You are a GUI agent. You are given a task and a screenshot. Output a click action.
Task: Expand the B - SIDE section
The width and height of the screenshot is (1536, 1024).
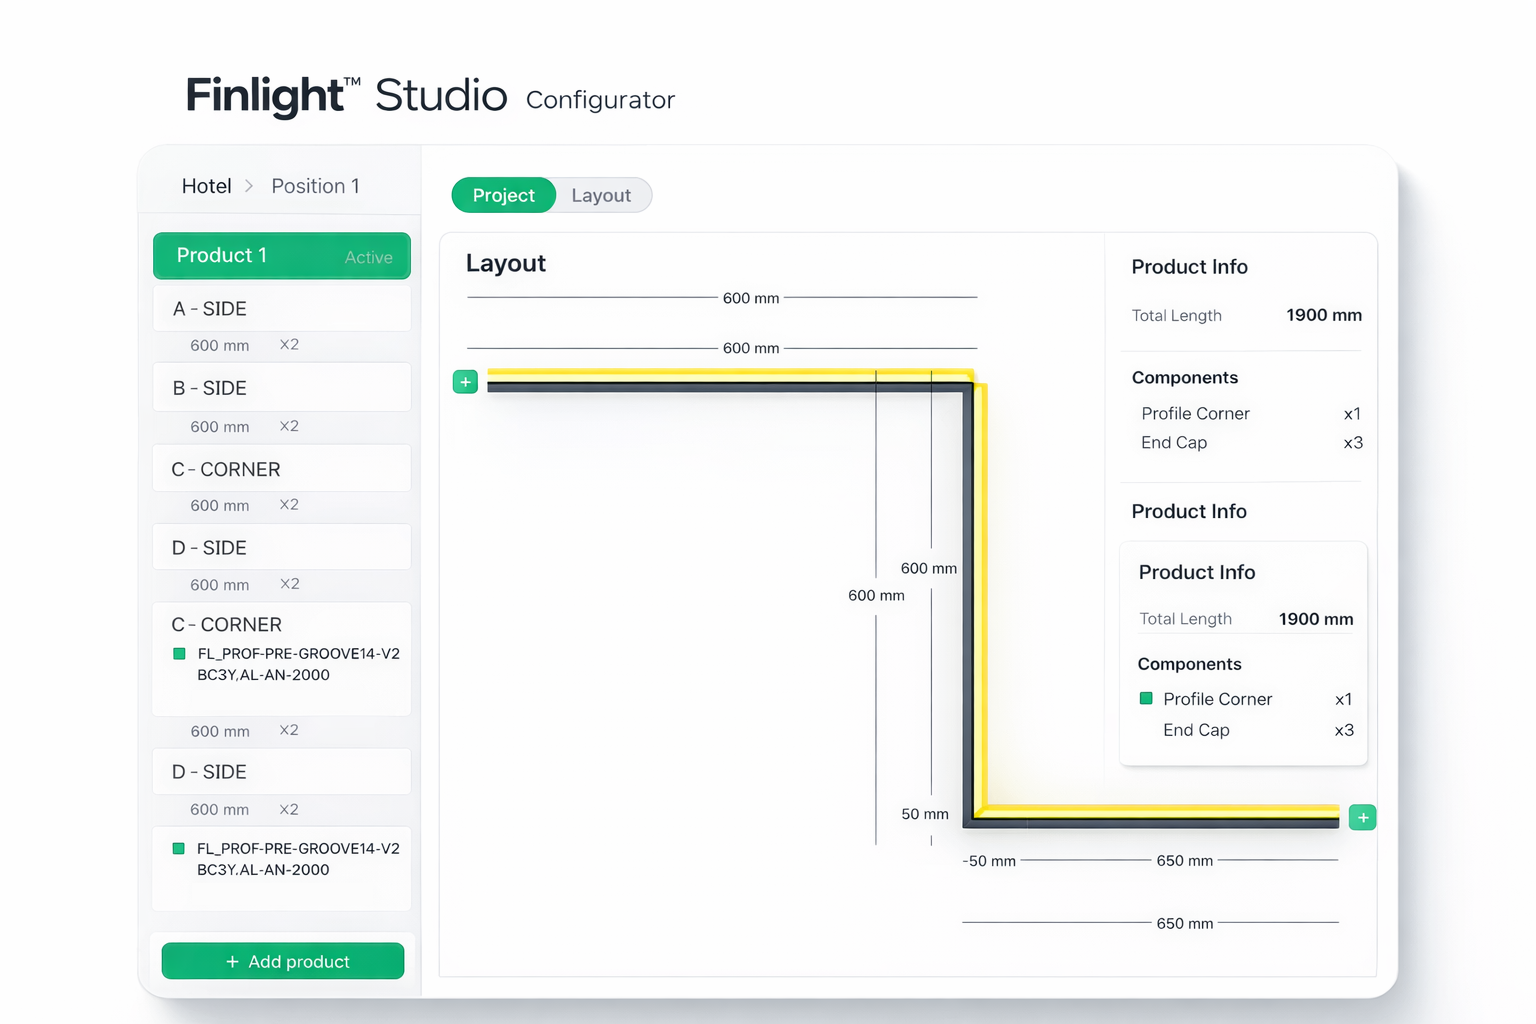(282, 388)
